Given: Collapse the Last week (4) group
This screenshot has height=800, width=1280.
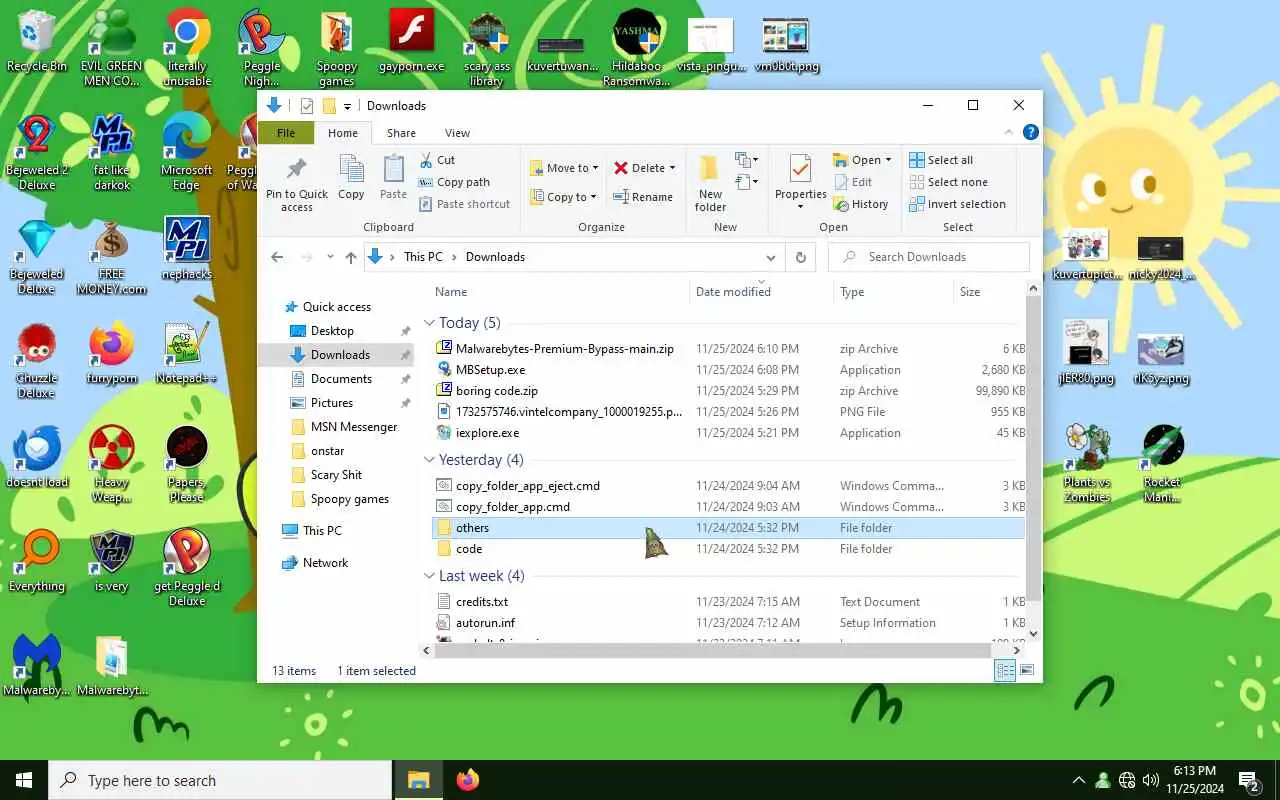Looking at the screenshot, I should tap(429, 576).
